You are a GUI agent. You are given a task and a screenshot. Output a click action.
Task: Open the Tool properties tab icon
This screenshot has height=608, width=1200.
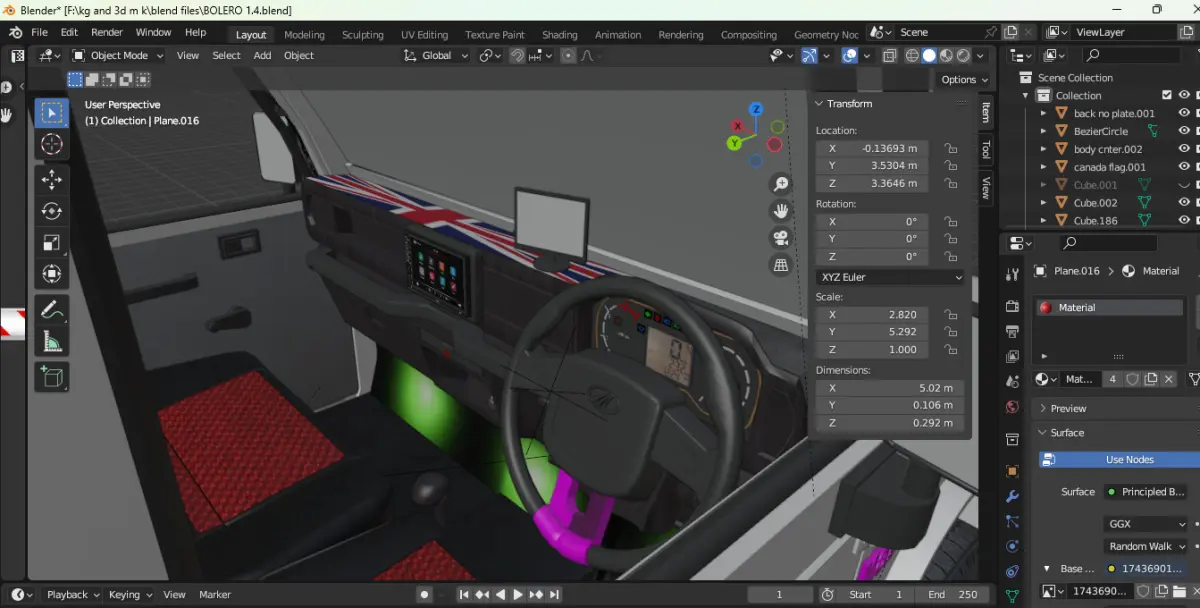[1012, 274]
